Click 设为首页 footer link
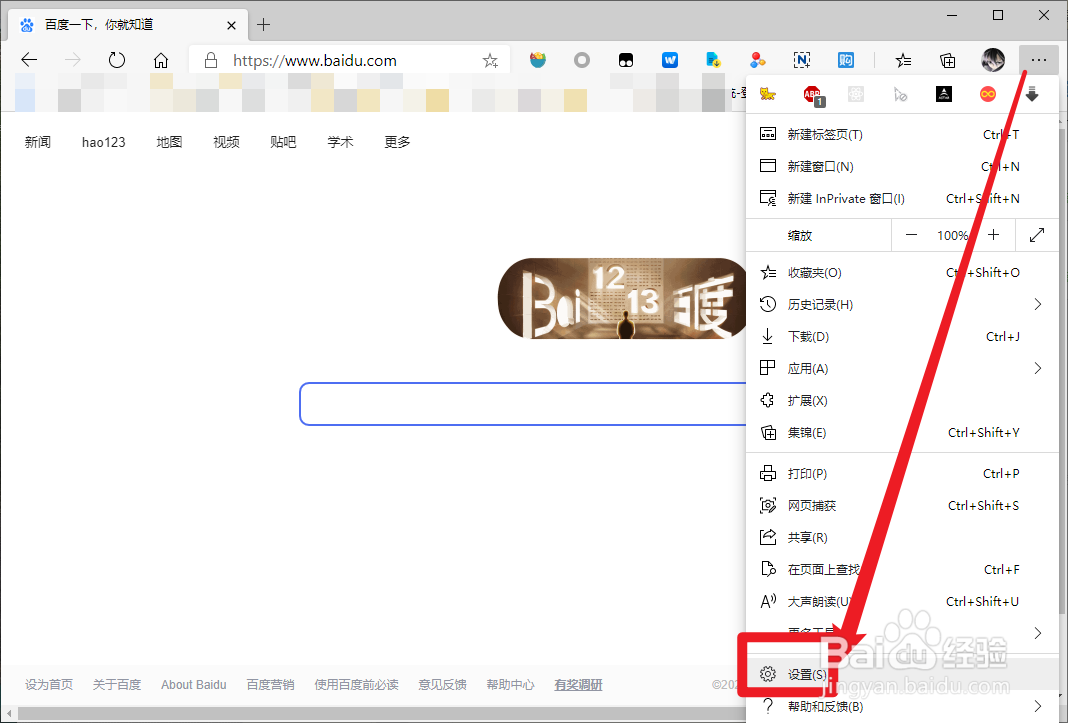This screenshot has height=723, width=1068. pos(49,685)
